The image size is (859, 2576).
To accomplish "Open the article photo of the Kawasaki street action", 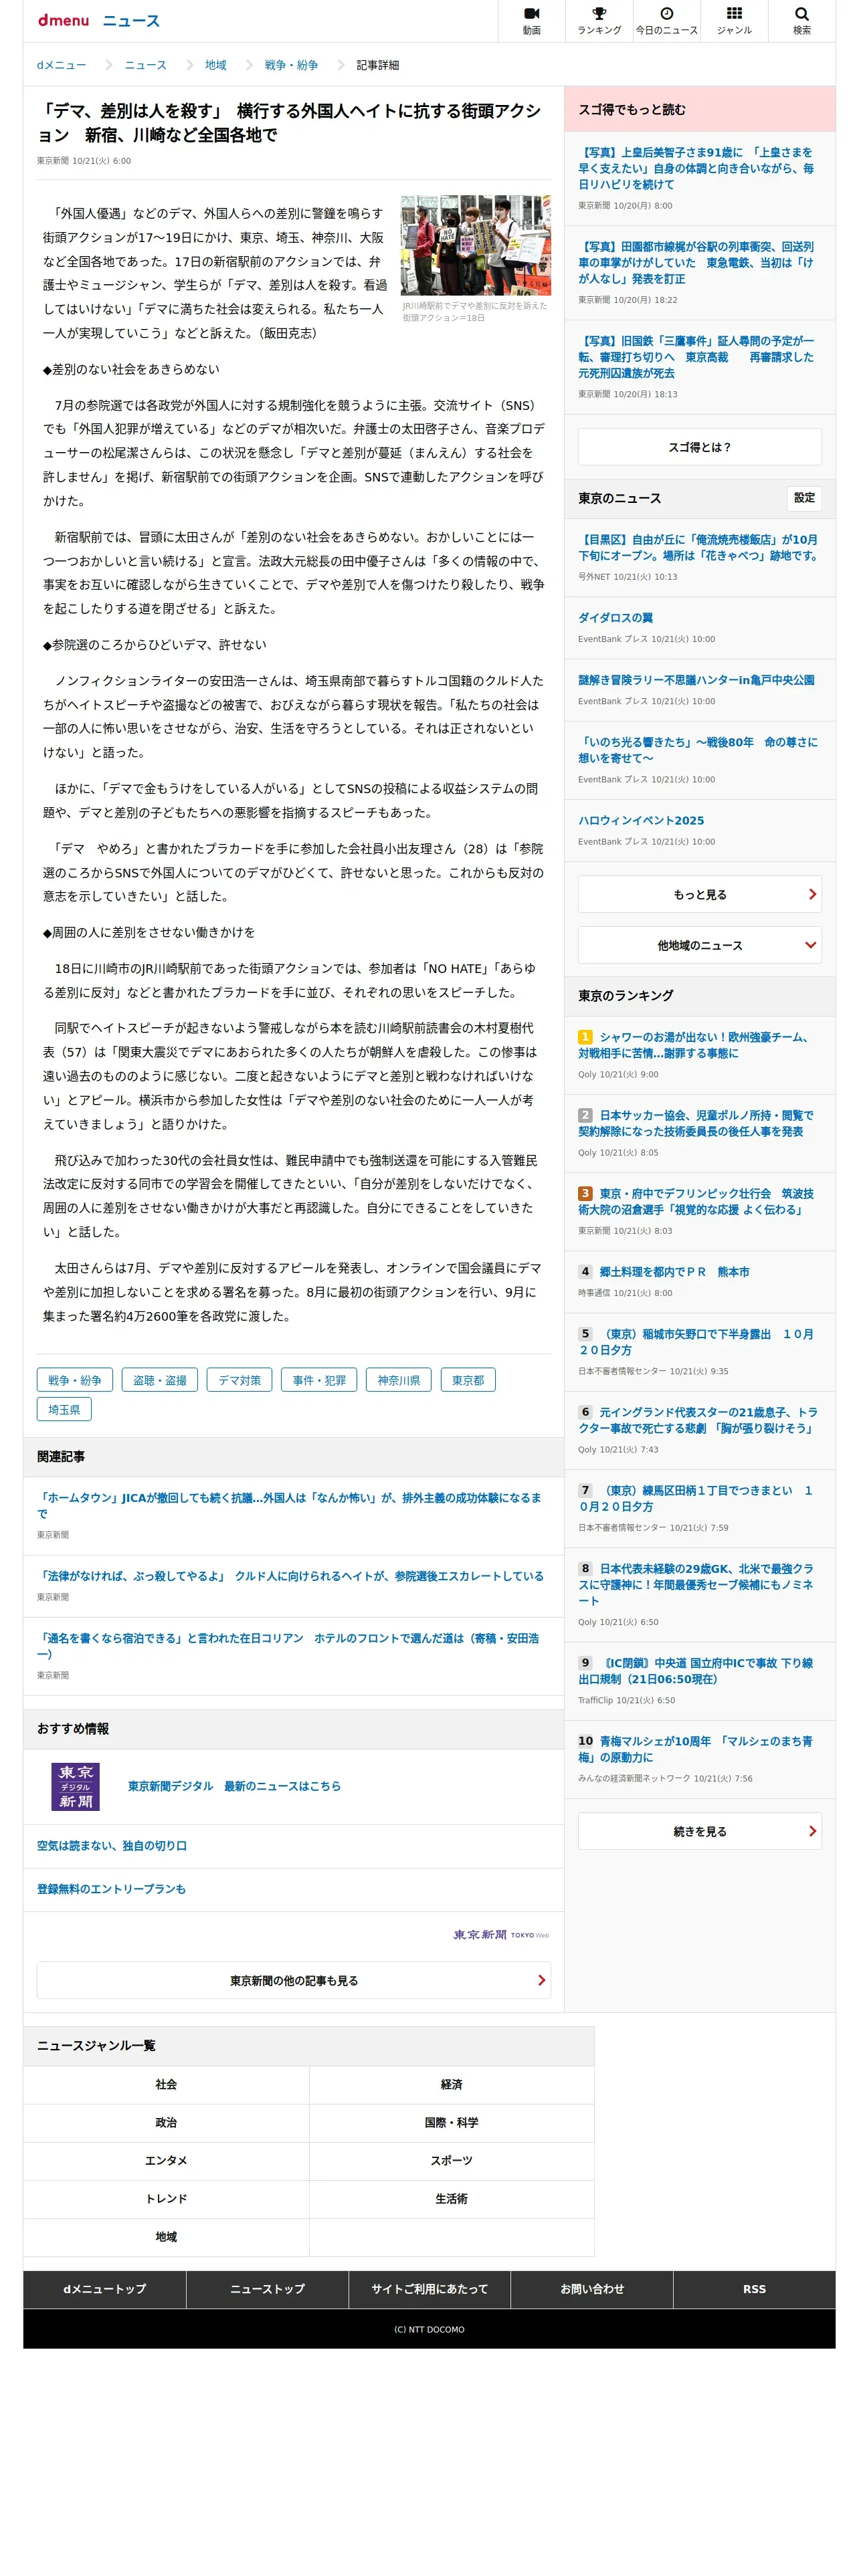I will click(476, 245).
